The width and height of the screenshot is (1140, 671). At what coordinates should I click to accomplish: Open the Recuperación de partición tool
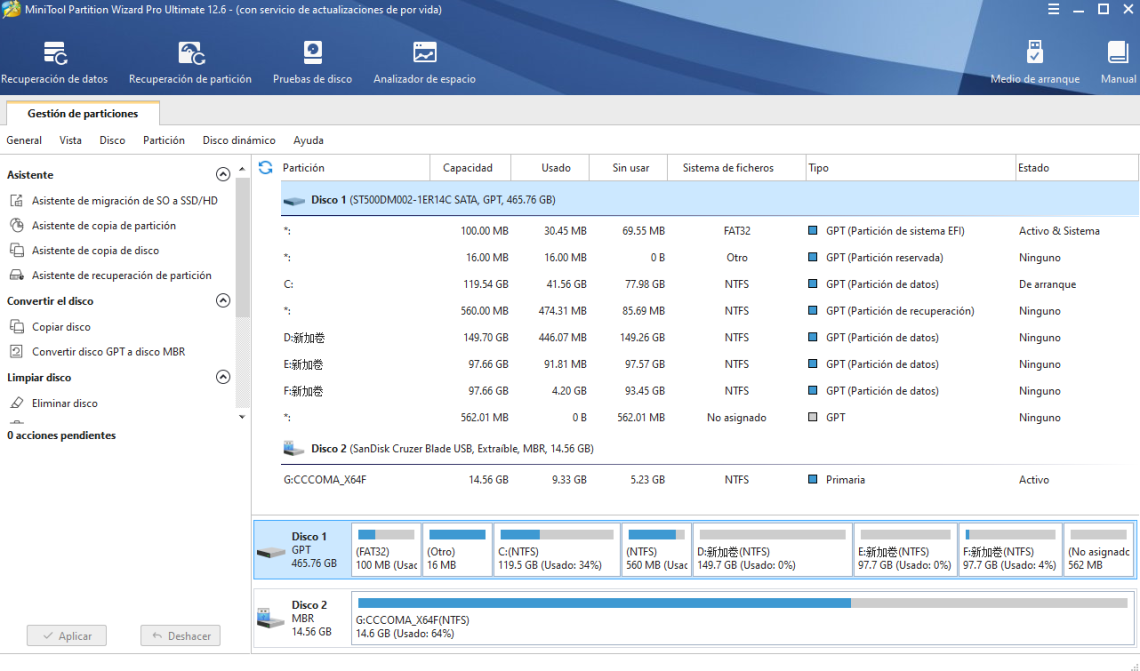coord(189,60)
